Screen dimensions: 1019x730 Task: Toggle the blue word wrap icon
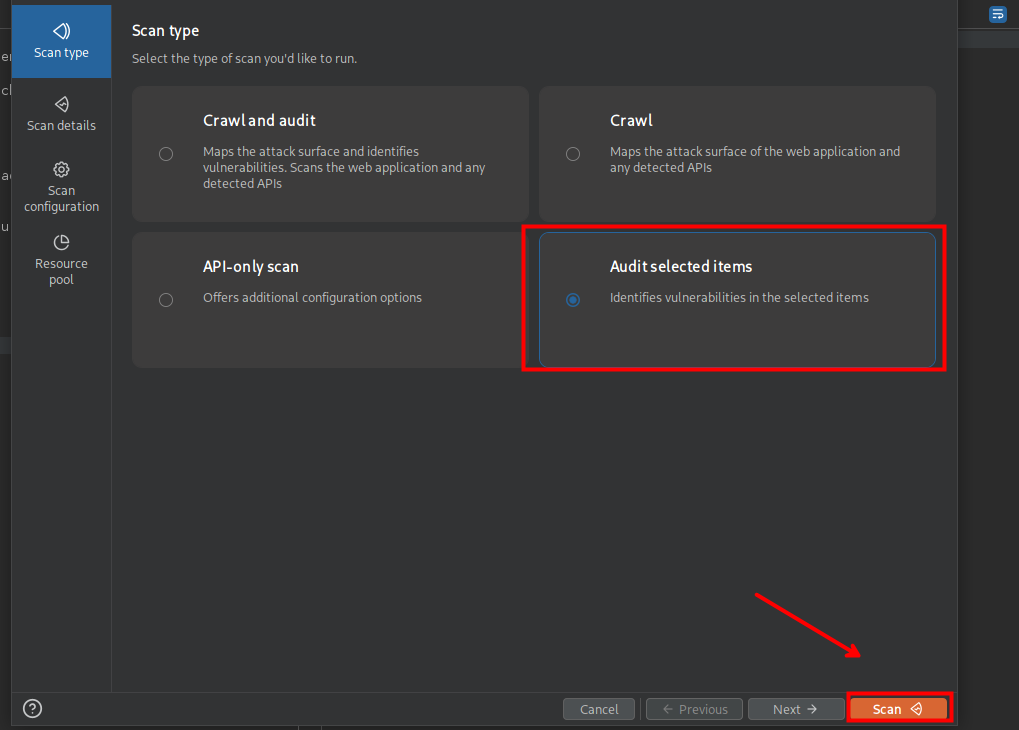997,14
